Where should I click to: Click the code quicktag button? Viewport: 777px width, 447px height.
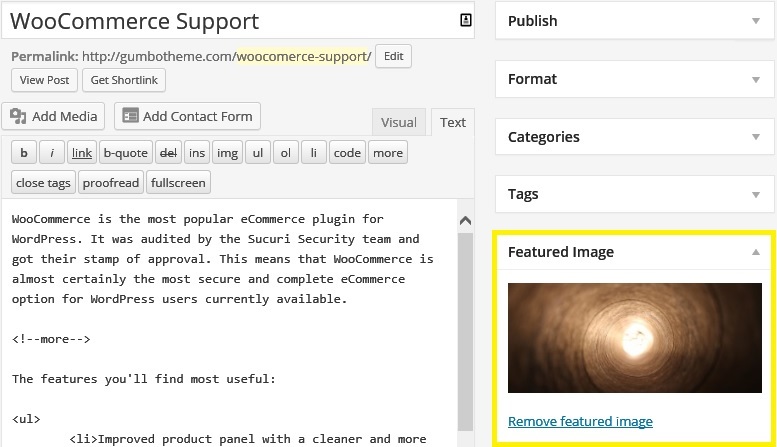coord(347,153)
